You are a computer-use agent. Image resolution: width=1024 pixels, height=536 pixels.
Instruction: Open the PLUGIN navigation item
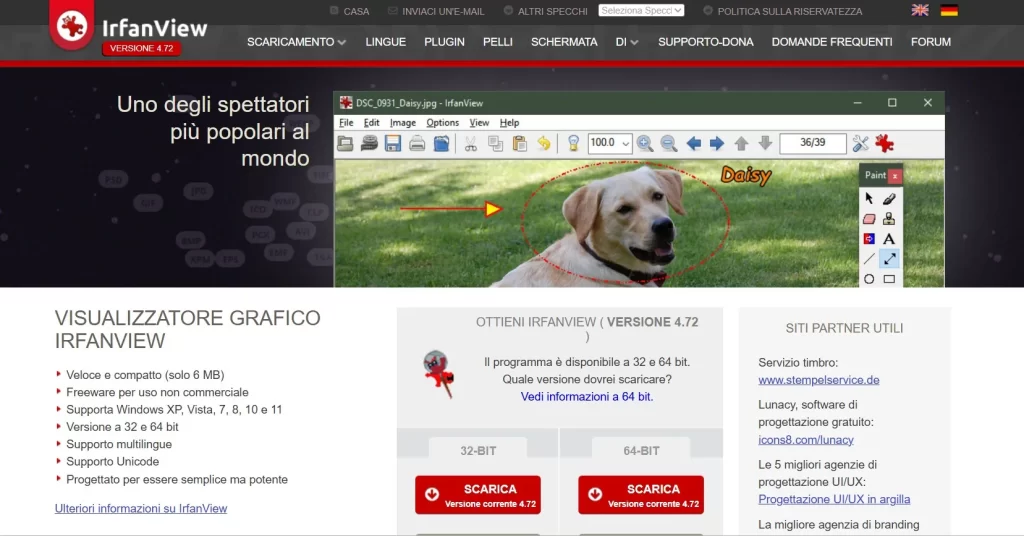tap(444, 42)
